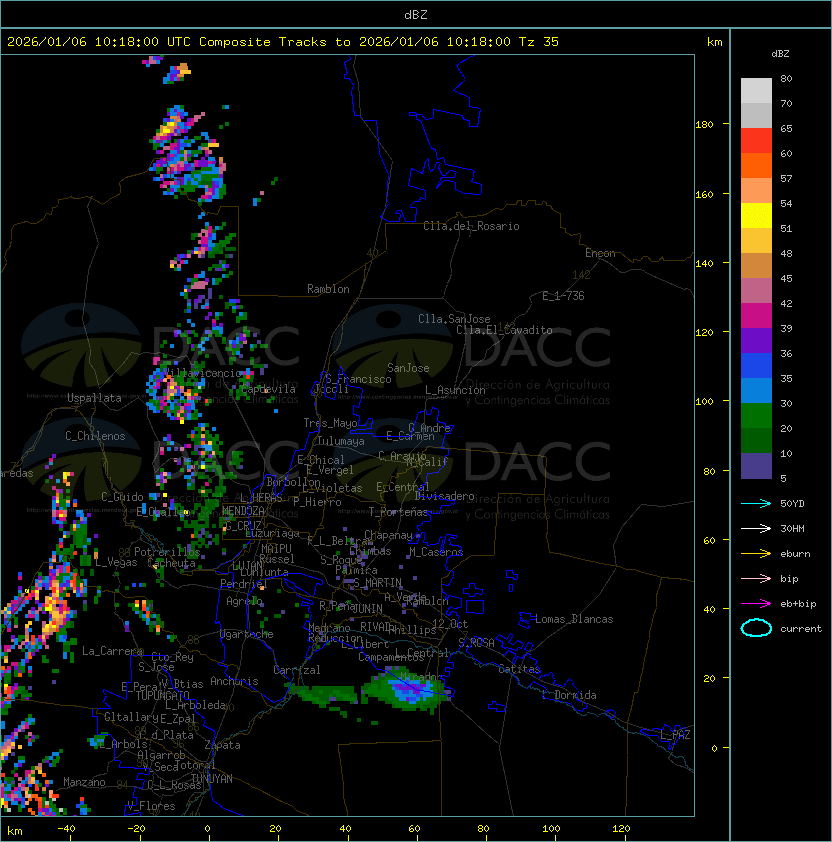This screenshot has width=832, height=842.
Task: Select the light blue 30-35 dBZ swatch
Action: (756, 391)
